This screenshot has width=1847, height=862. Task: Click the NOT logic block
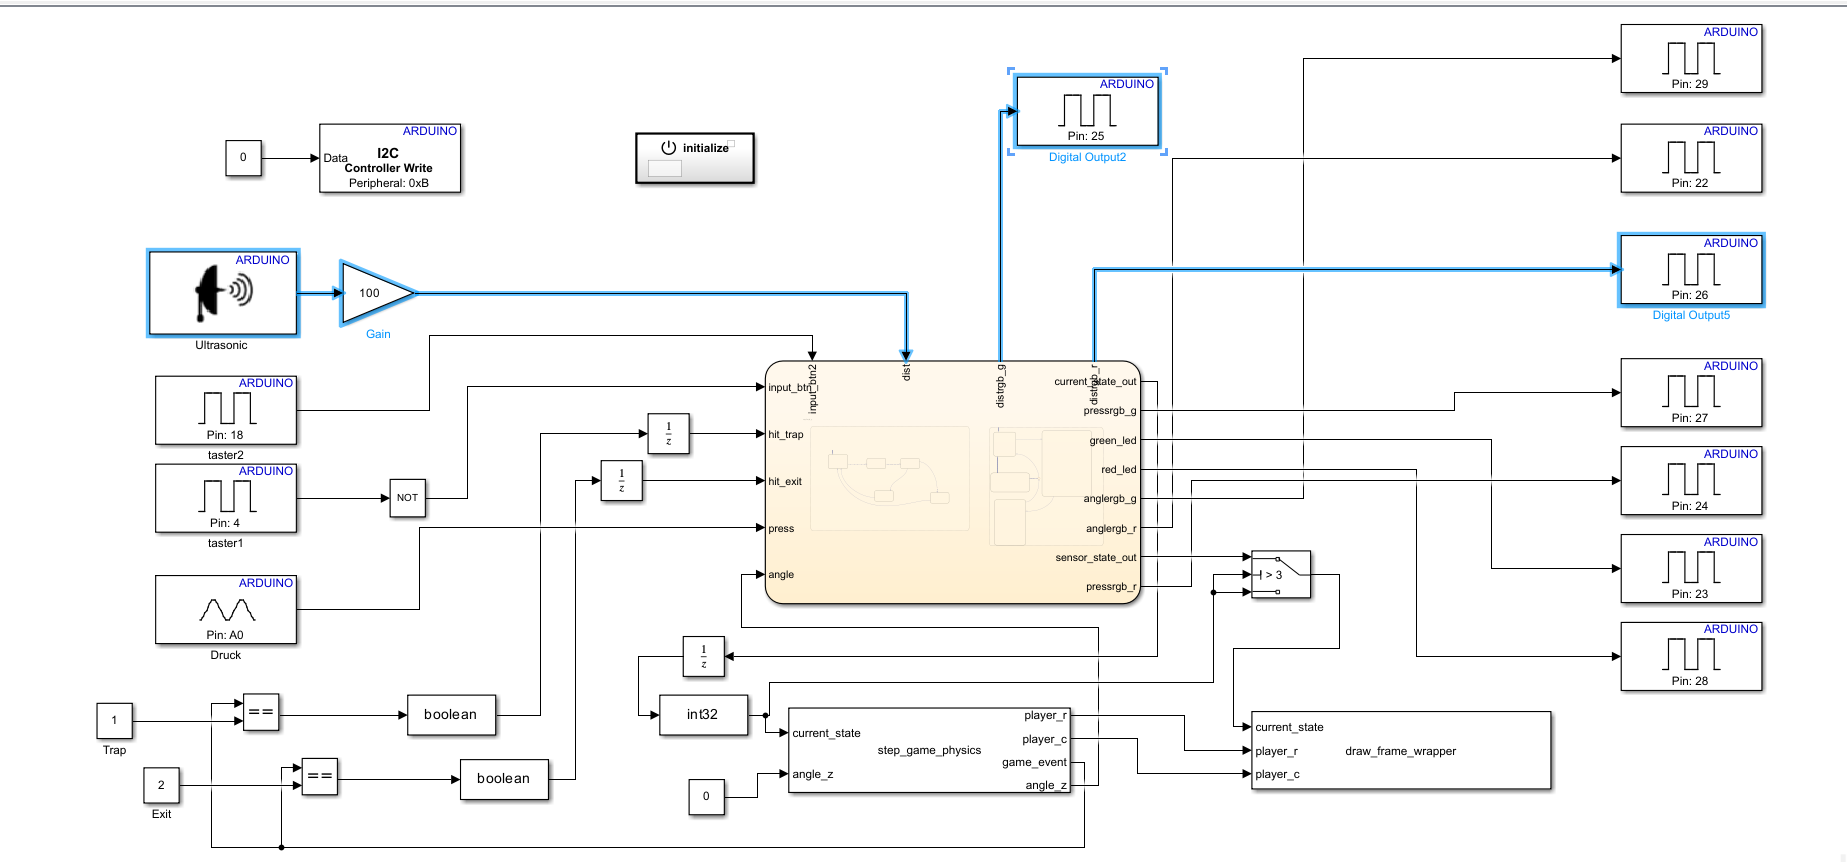[x=407, y=498]
